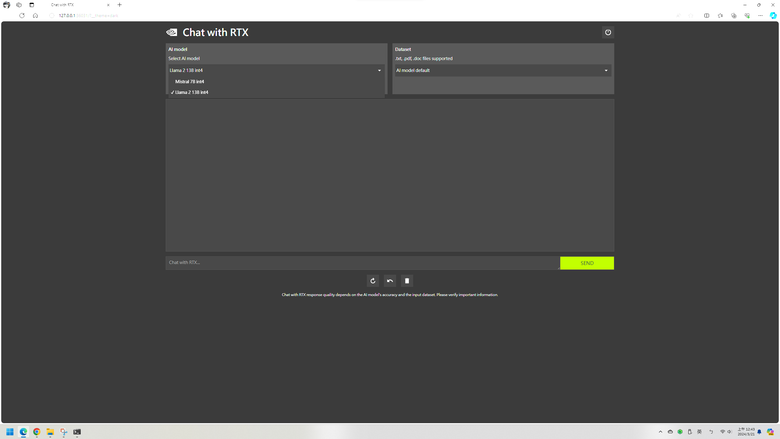Open the browser profile icon at top left
Screen dimensions: 780x439
click(6, 5)
